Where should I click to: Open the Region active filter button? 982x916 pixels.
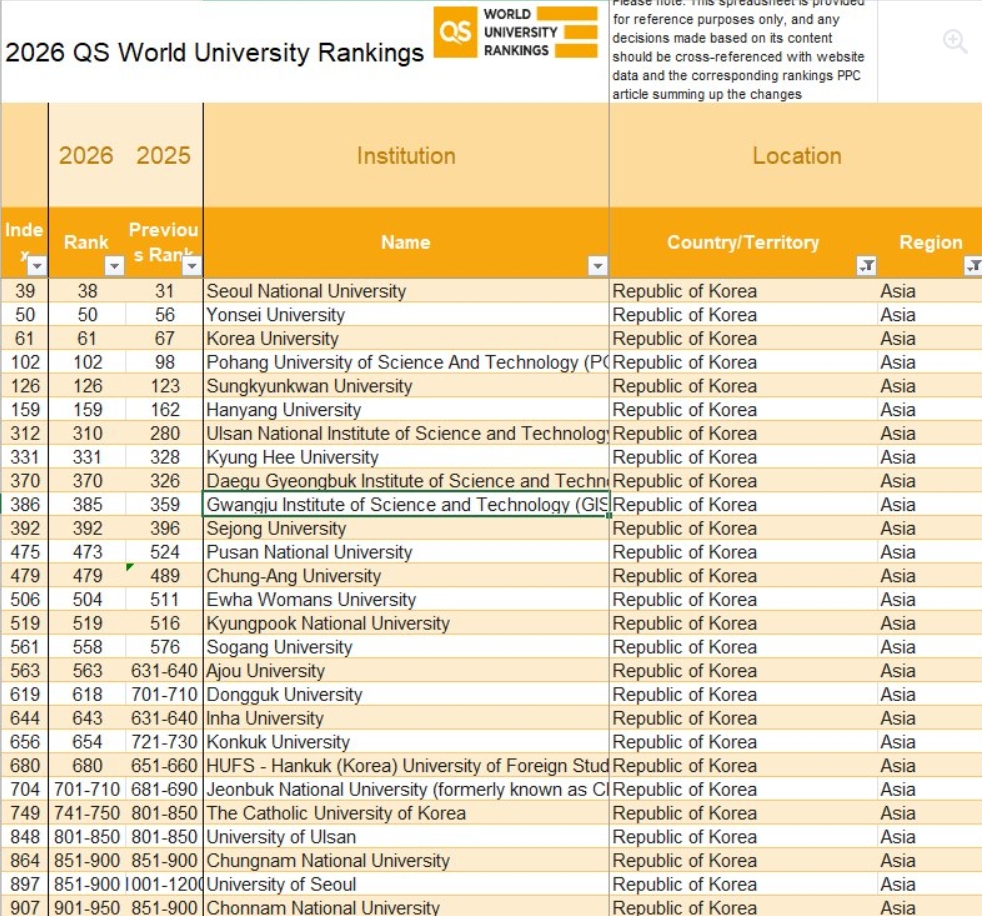click(974, 266)
